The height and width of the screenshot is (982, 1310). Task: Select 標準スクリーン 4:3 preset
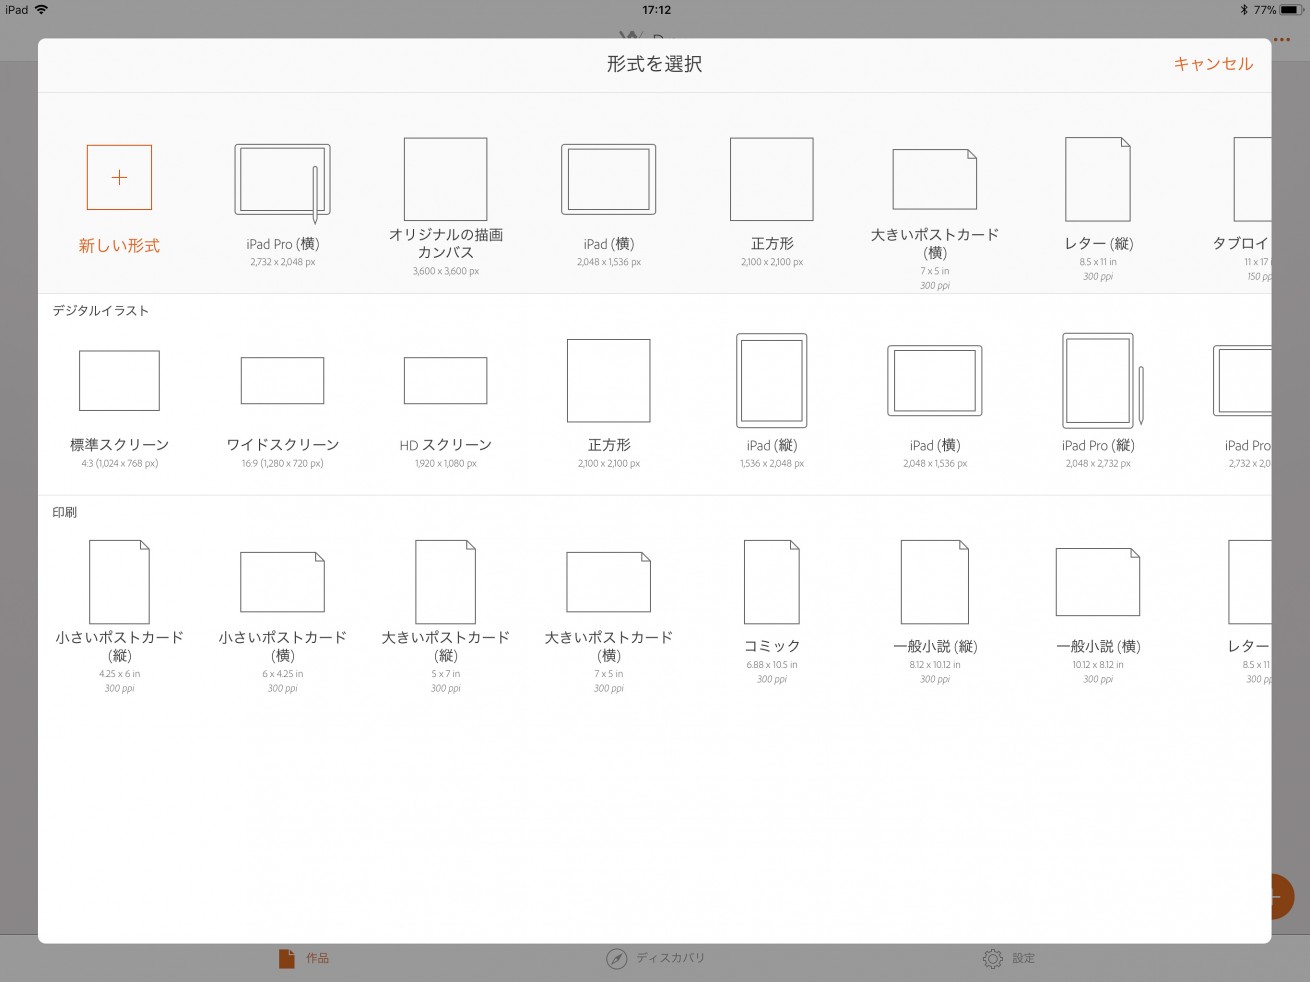coord(119,409)
